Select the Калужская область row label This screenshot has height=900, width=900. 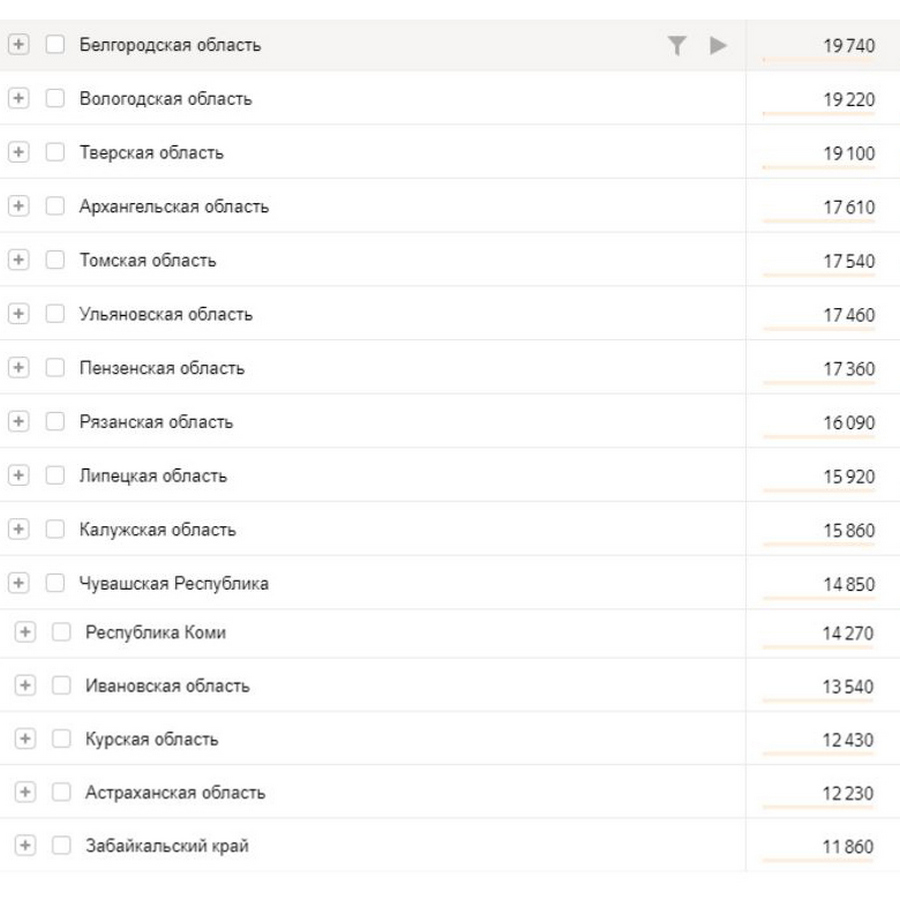click(x=157, y=530)
